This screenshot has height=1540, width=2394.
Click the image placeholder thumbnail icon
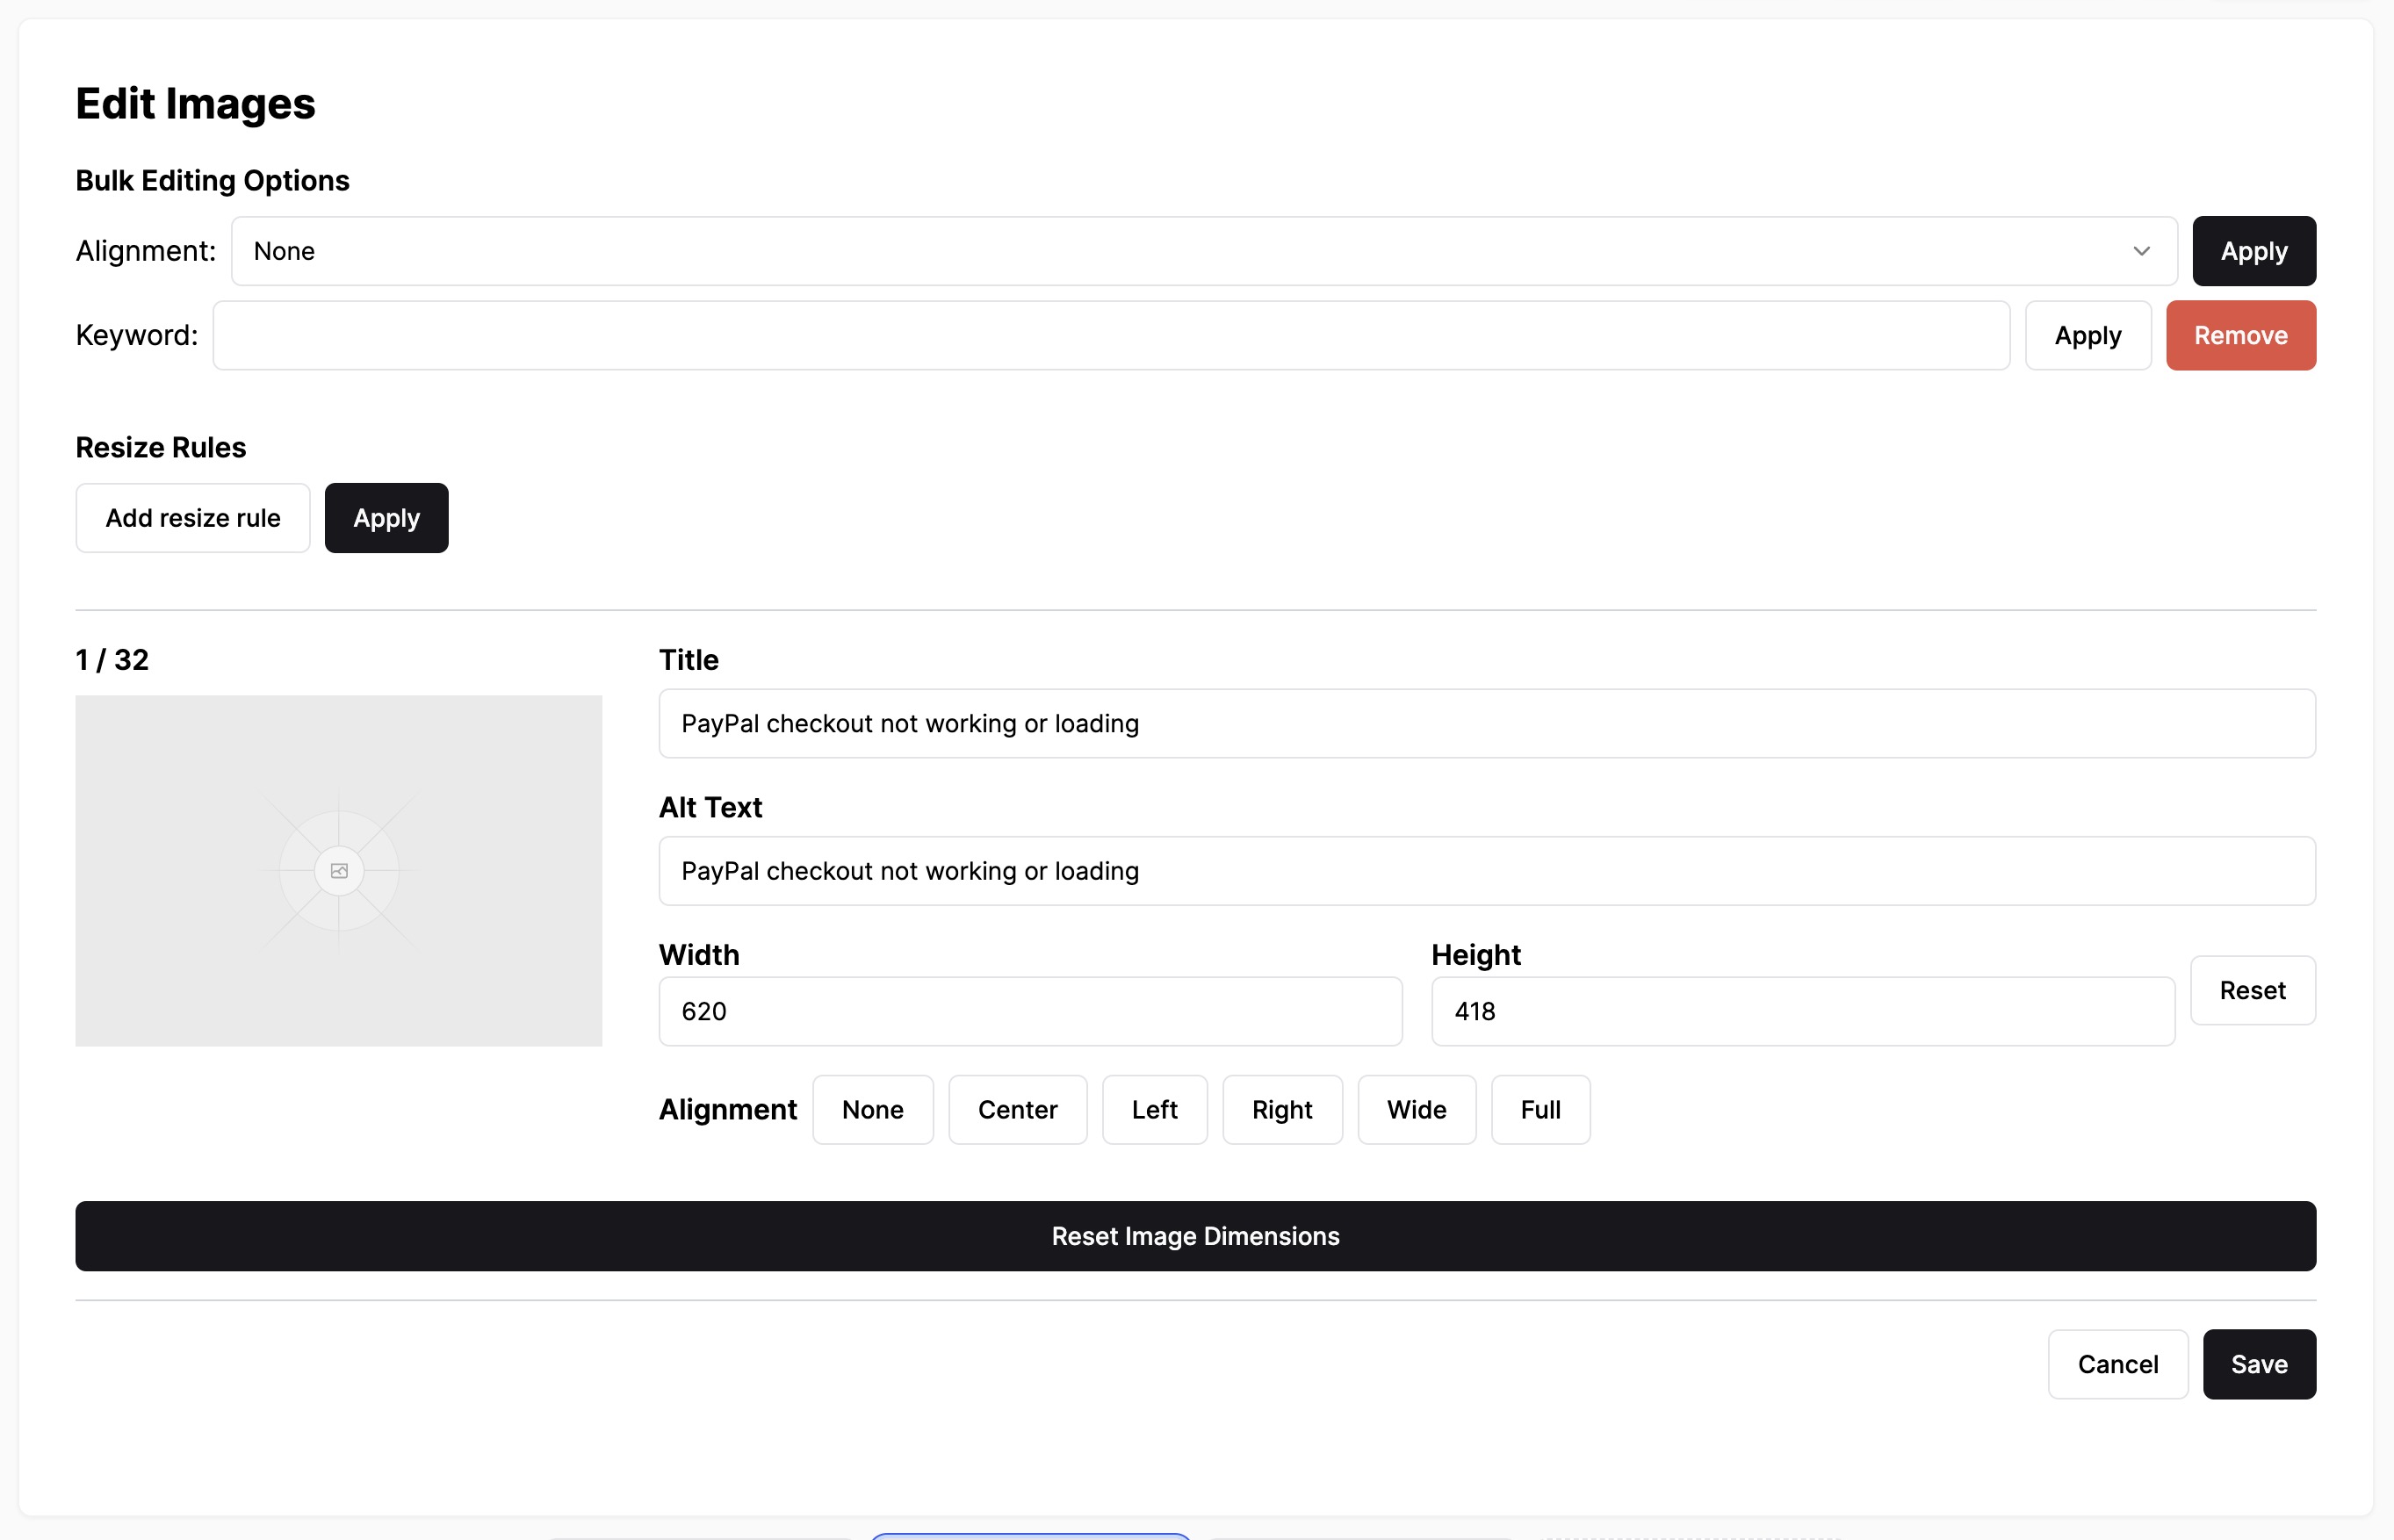pos(339,870)
